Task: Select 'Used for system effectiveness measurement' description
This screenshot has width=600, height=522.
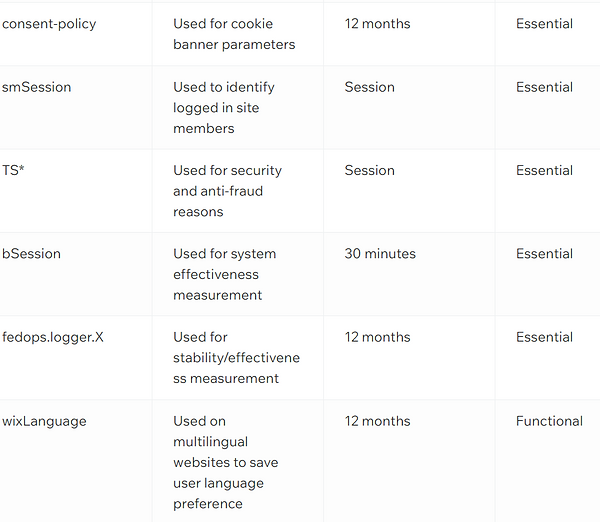Action: pos(225,274)
